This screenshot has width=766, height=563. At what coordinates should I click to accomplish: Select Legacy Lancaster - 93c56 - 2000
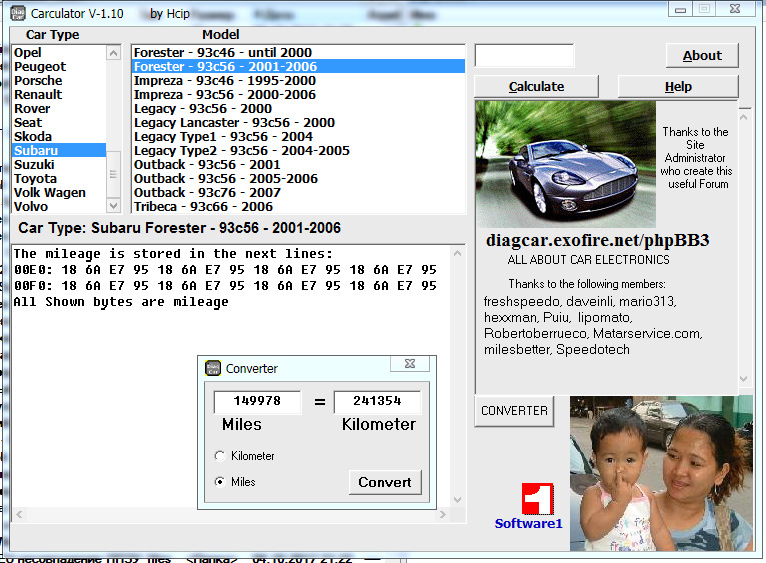pos(298,122)
